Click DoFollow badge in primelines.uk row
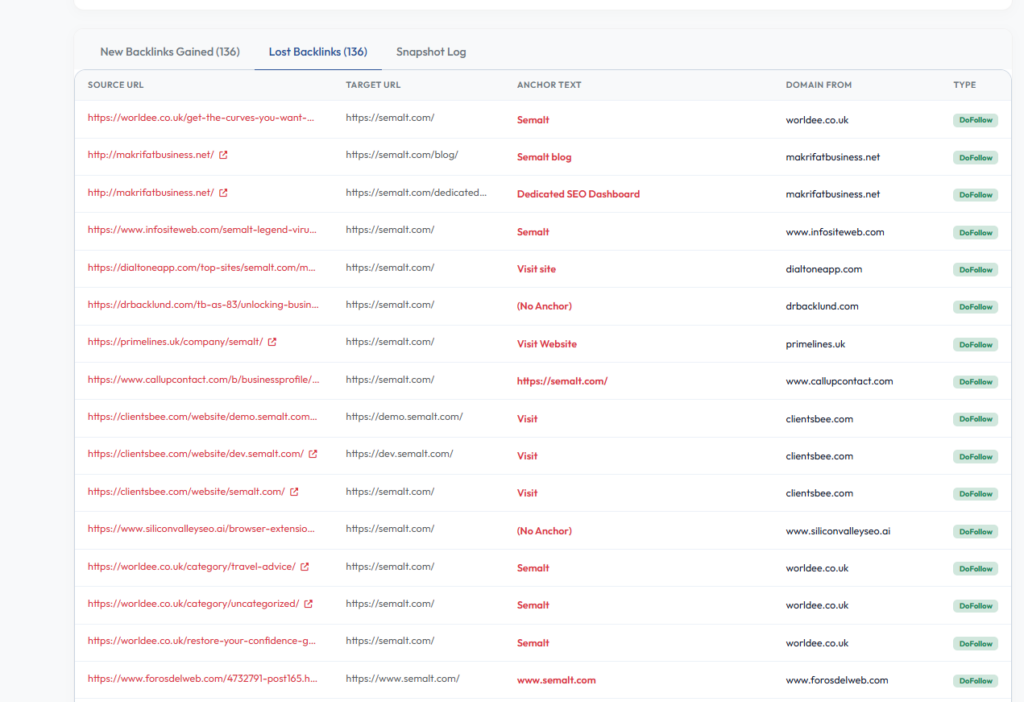 (x=975, y=345)
